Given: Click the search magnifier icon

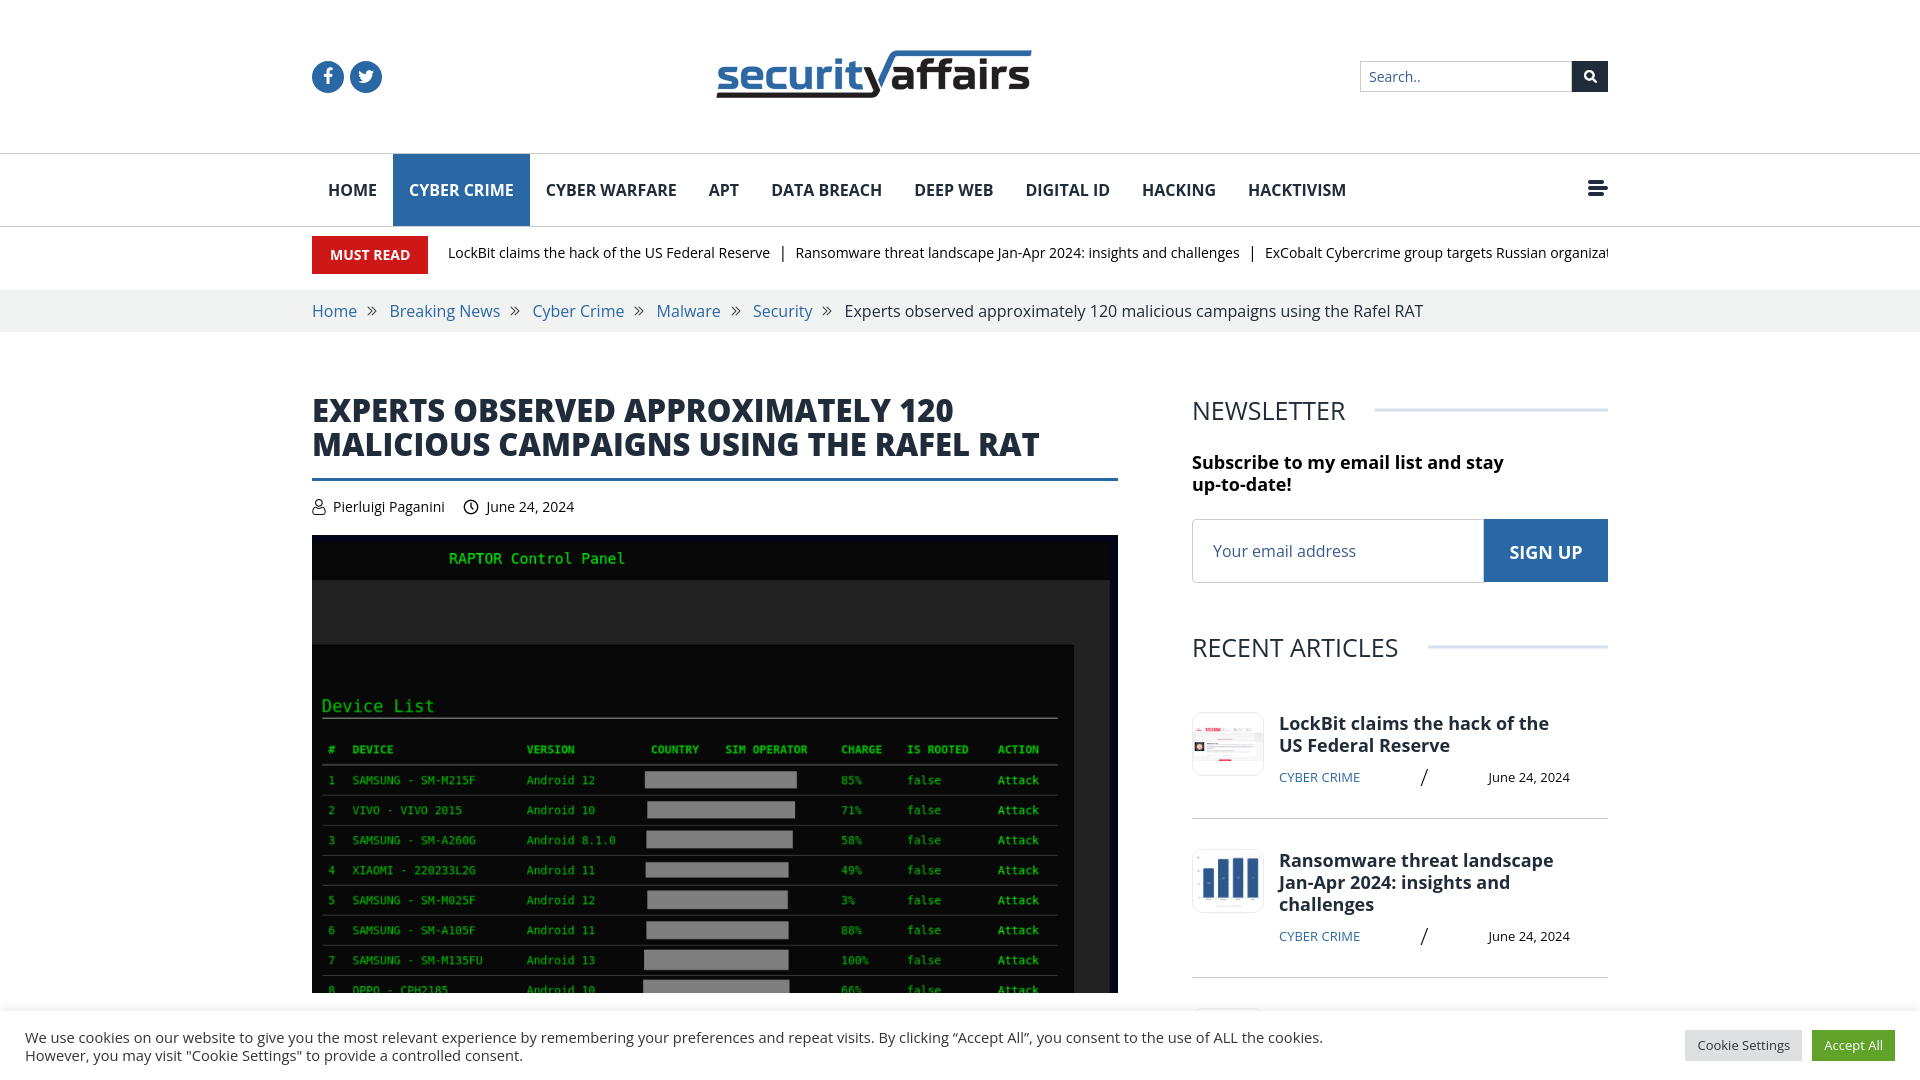Looking at the screenshot, I should point(1589,76).
